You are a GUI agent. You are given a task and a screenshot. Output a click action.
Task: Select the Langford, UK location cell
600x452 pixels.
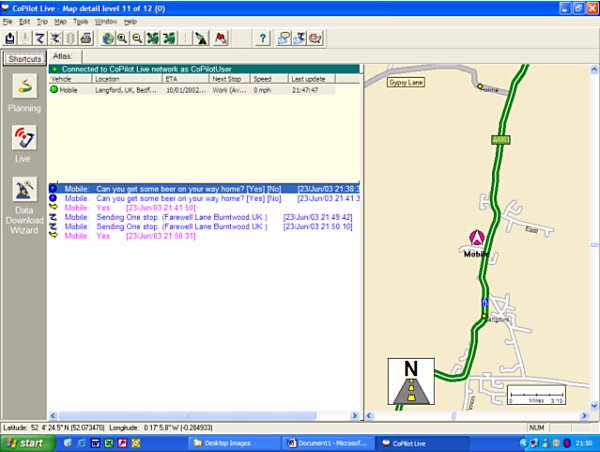click(x=126, y=90)
